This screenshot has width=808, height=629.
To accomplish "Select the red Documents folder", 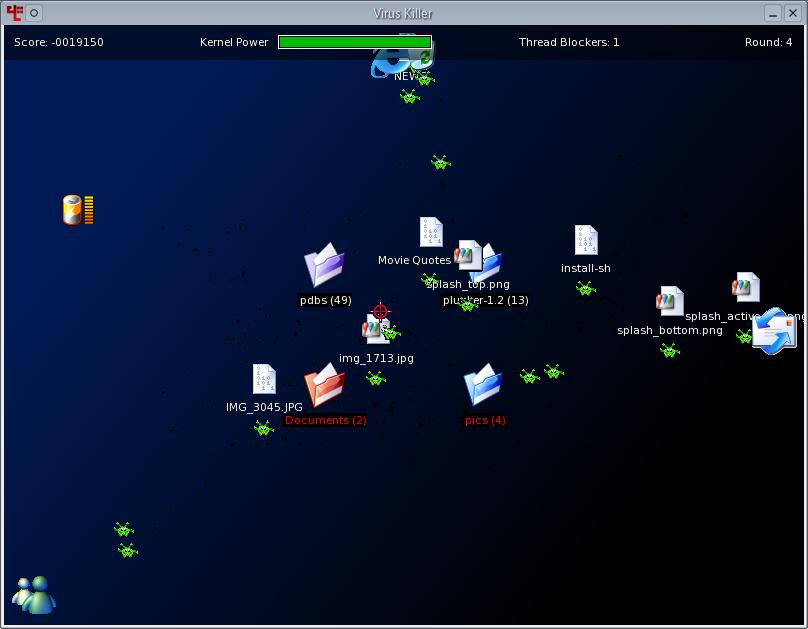I will point(324,387).
